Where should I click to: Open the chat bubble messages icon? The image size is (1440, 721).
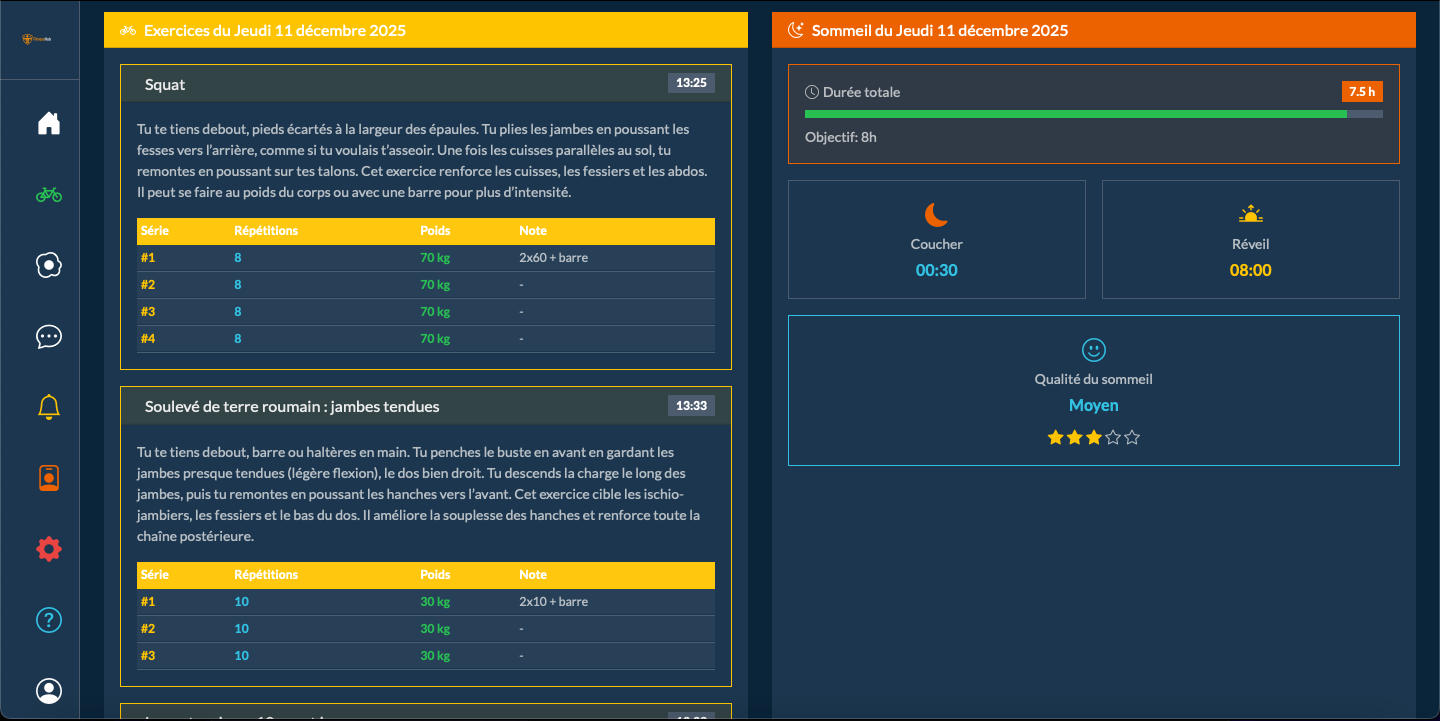[48, 336]
